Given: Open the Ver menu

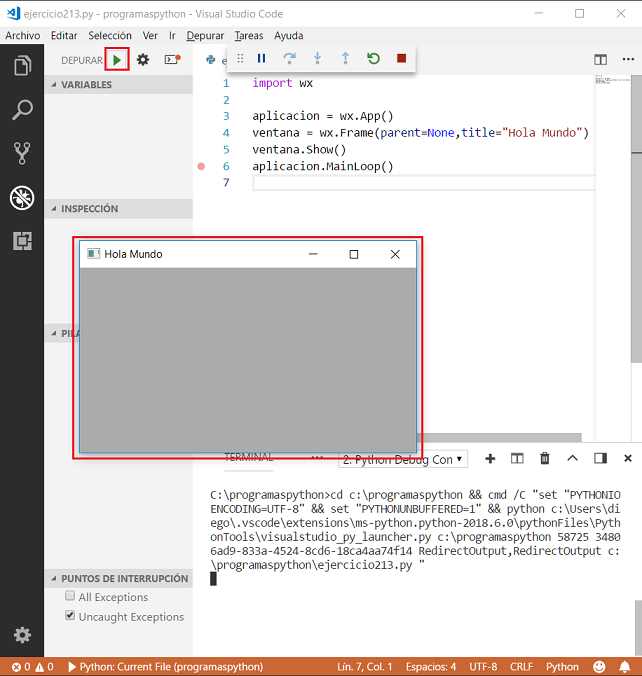Looking at the screenshot, I should click(x=150, y=35).
